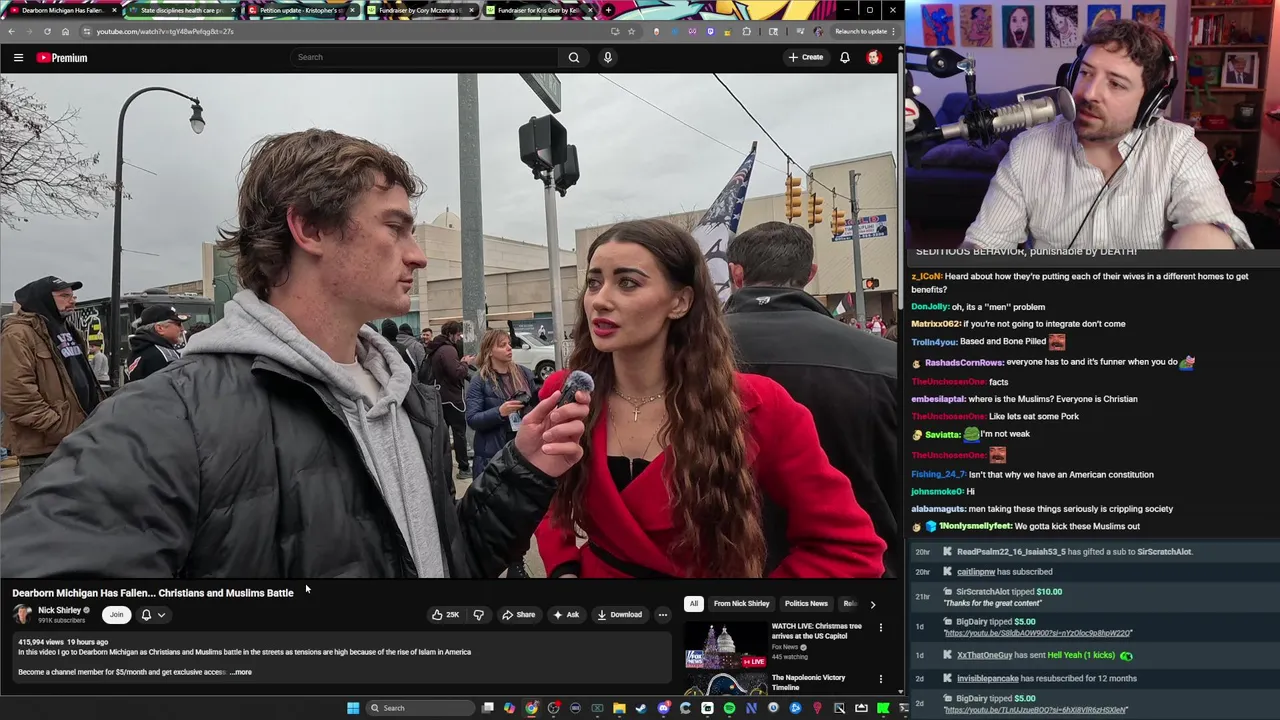Like the video with thumbs up
Screen dimensions: 1280x720
pyautogui.click(x=445, y=615)
